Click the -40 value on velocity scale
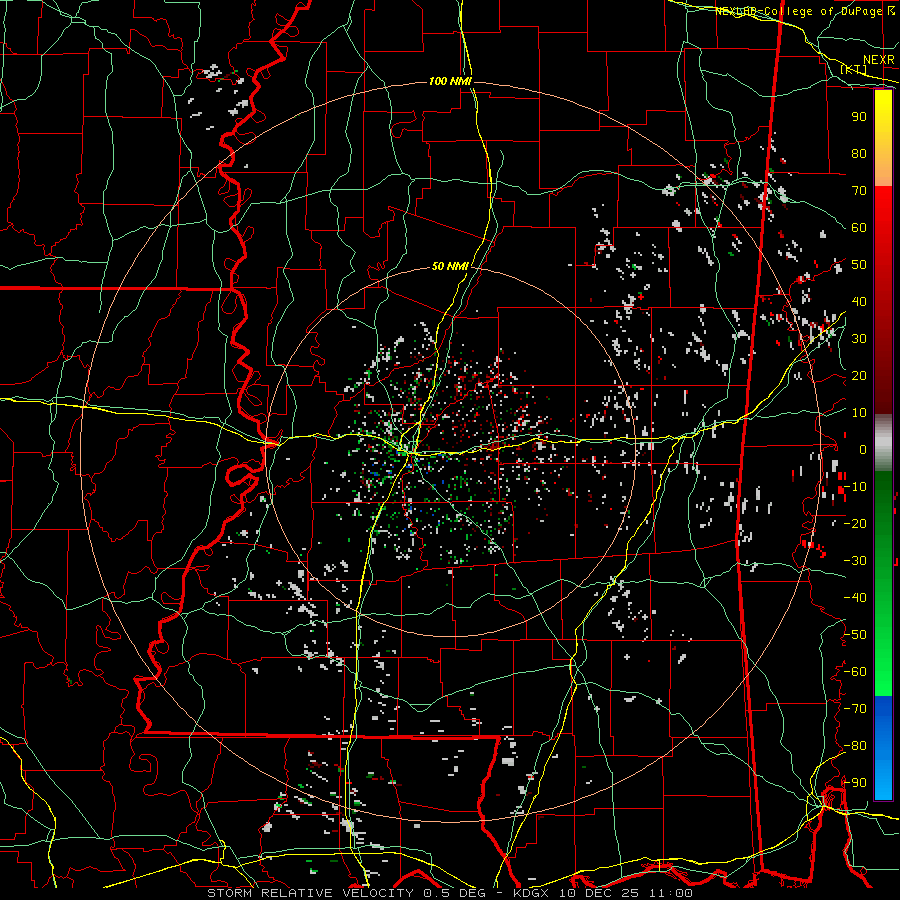Viewport: 900px width, 900px height. (855, 598)
